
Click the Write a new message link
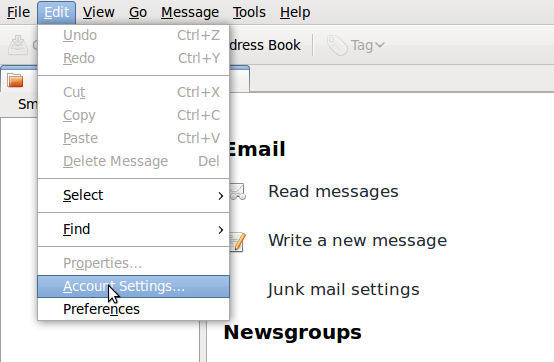(x=358, y=241)
